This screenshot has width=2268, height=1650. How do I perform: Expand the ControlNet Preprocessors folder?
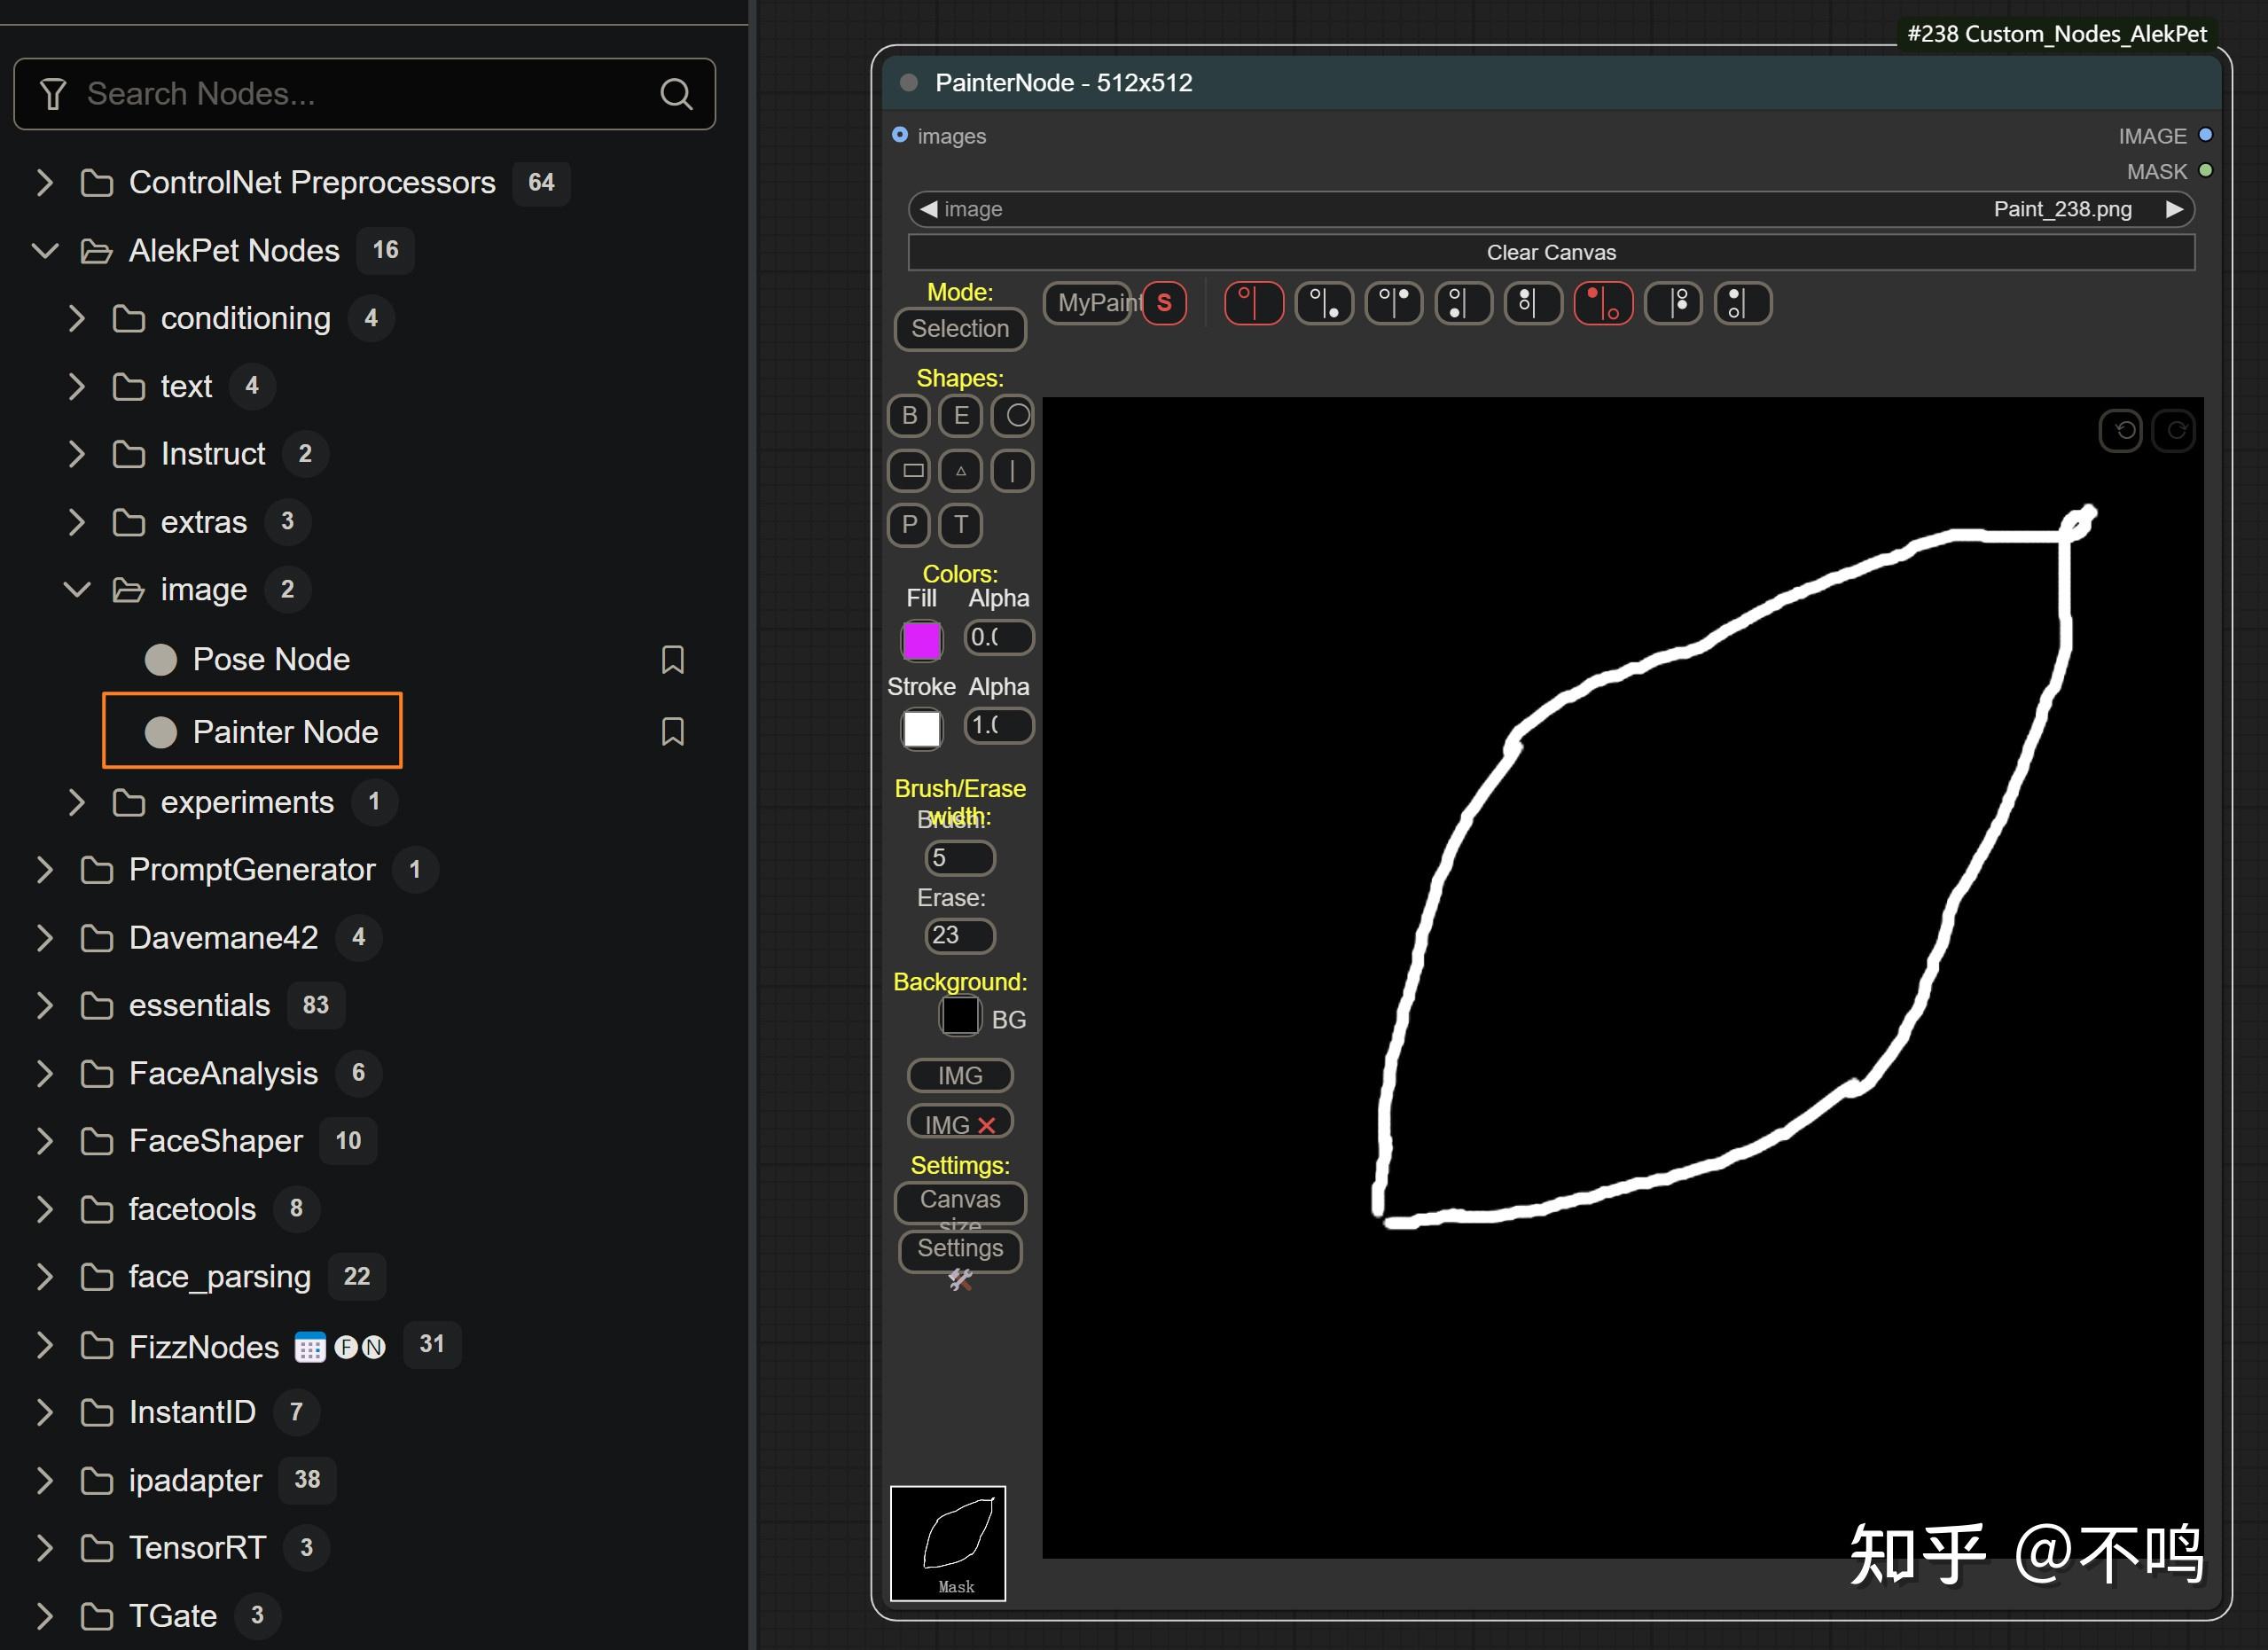pos(45,183)
